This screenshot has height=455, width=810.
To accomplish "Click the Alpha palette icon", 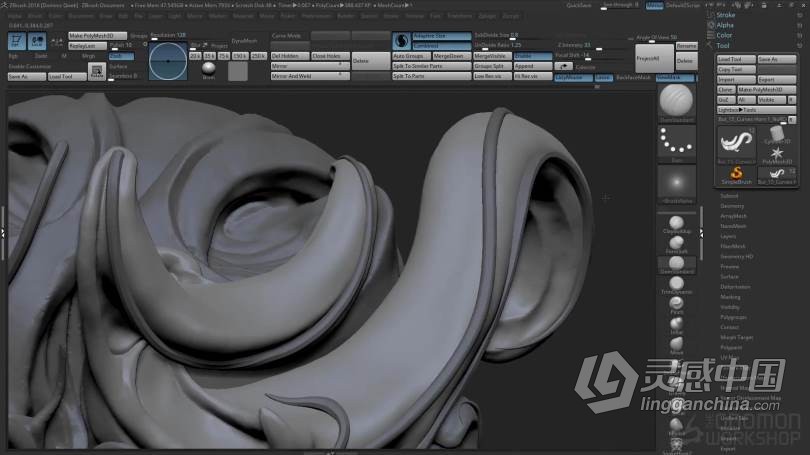I will point(711,25).
